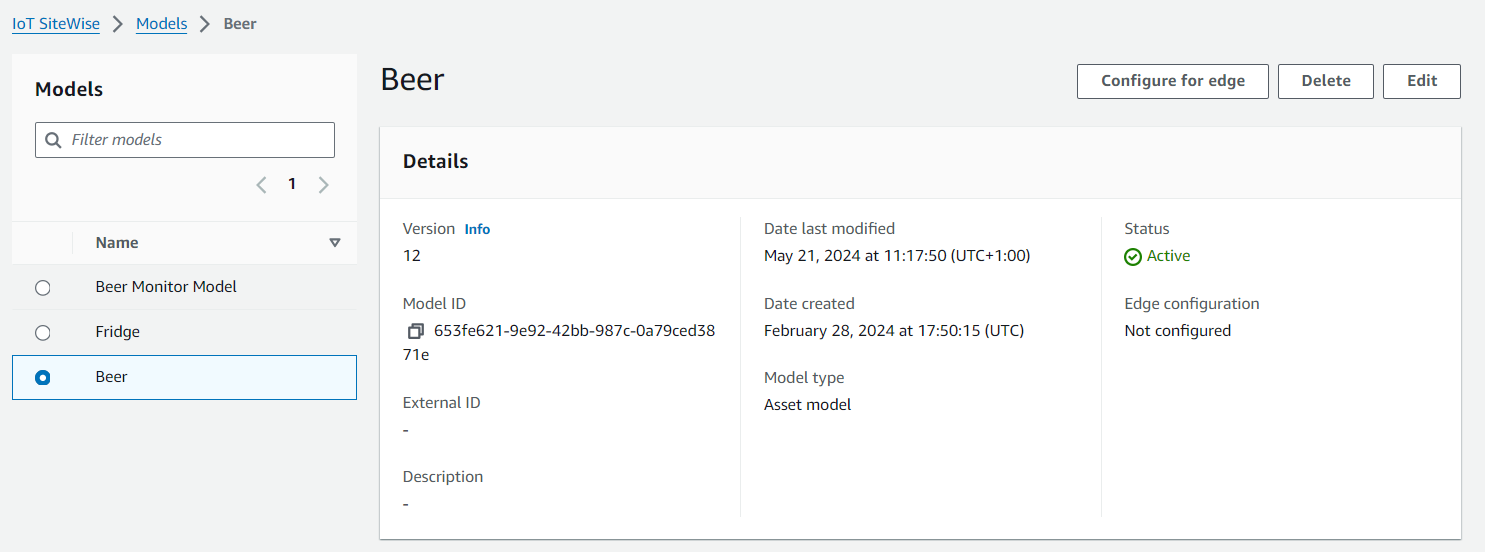Click the Date created label
Viewport: 1485px width, 552px height.
point(810,304)
